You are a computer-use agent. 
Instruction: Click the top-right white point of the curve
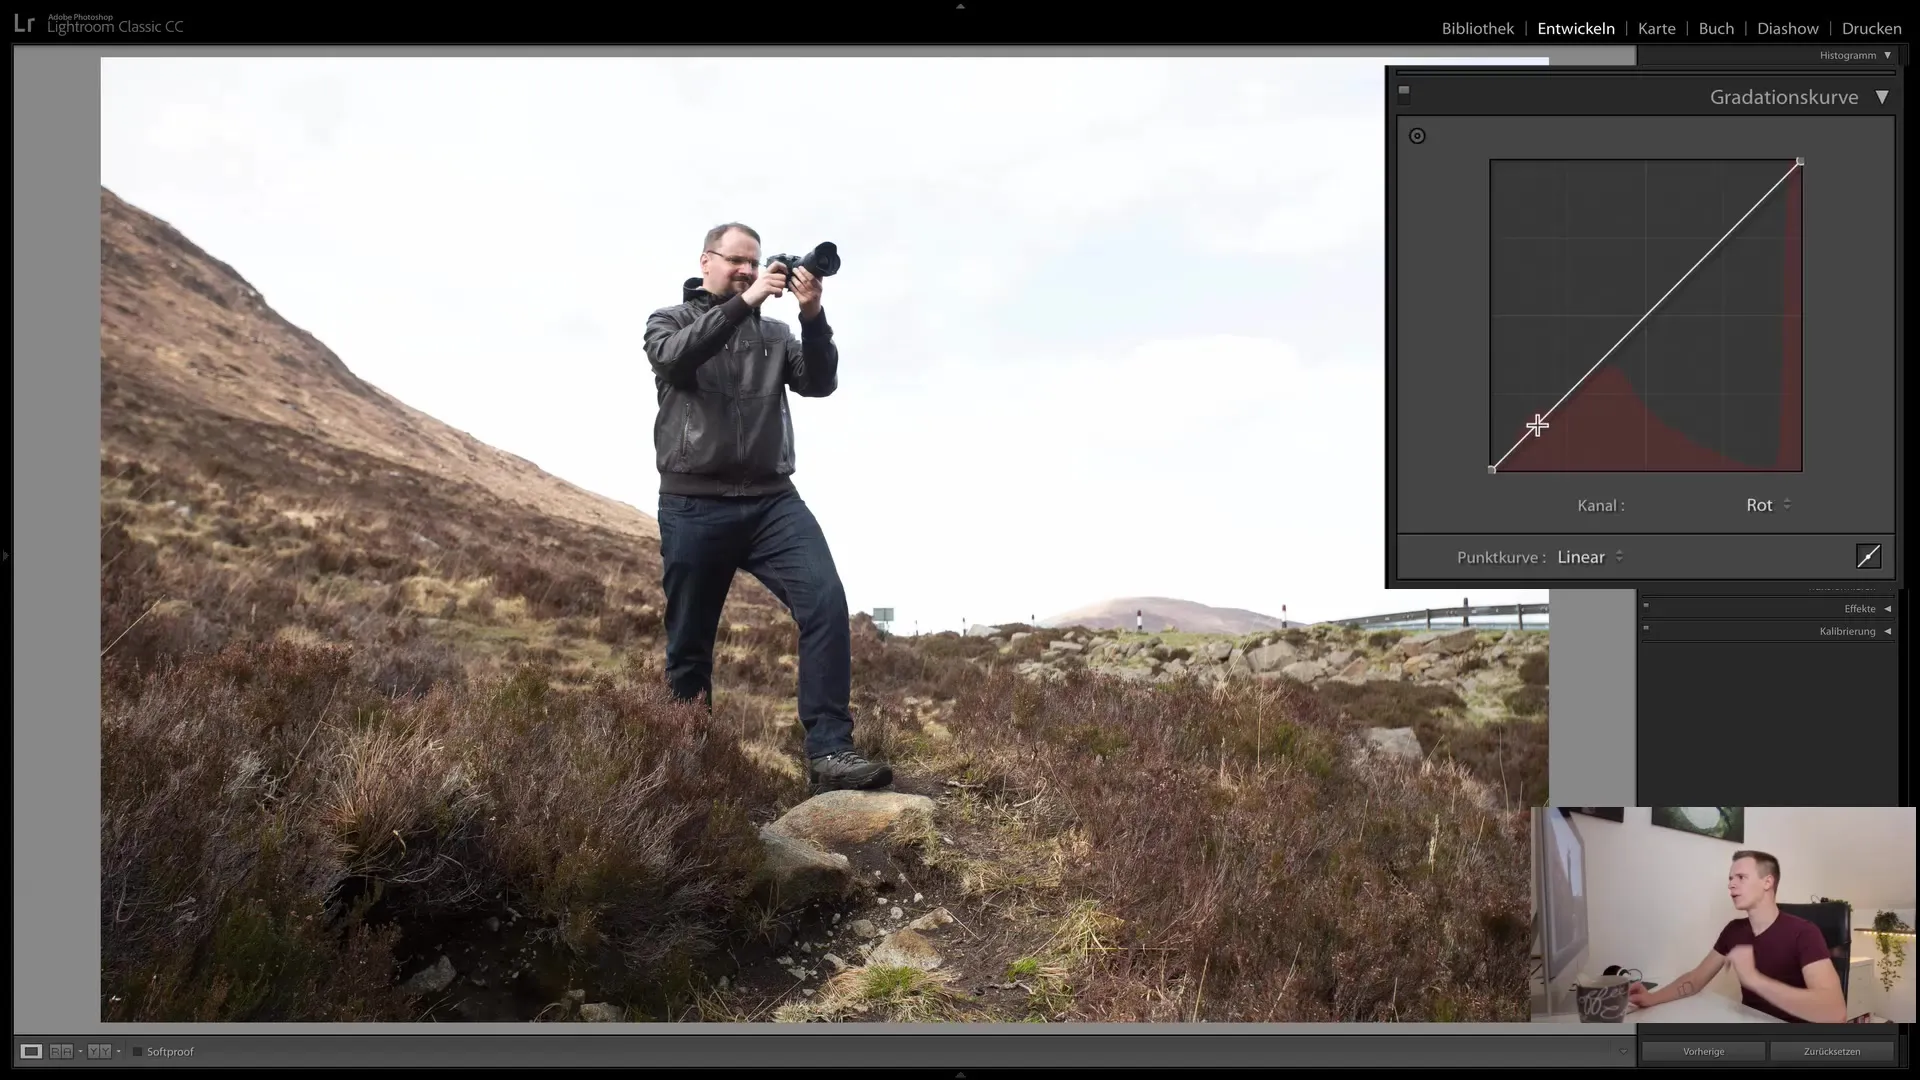coord(1800,161)
